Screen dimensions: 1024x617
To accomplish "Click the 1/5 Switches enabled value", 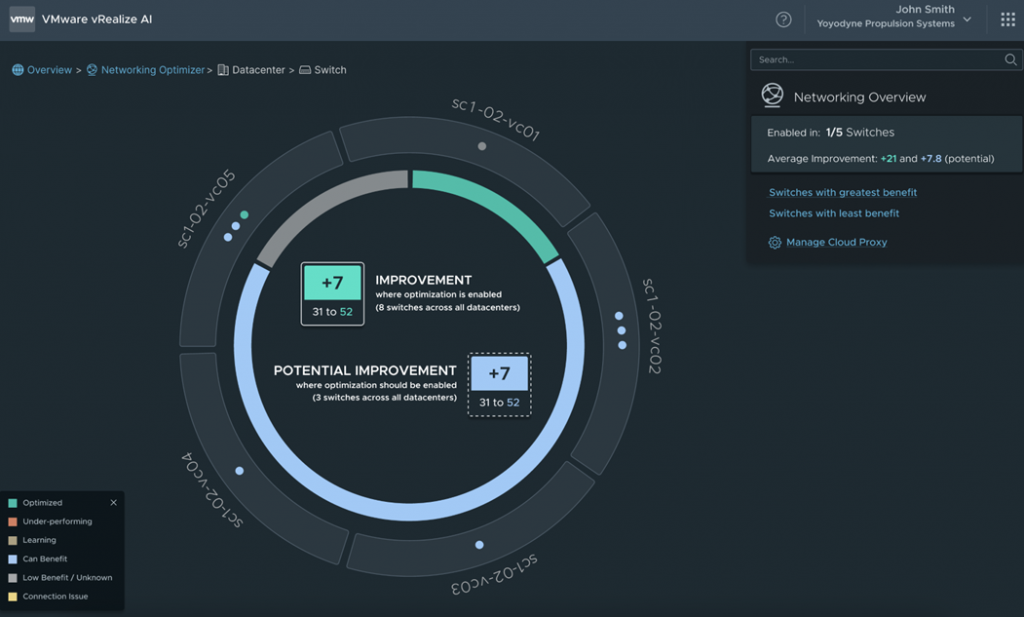I will point(860,133).
